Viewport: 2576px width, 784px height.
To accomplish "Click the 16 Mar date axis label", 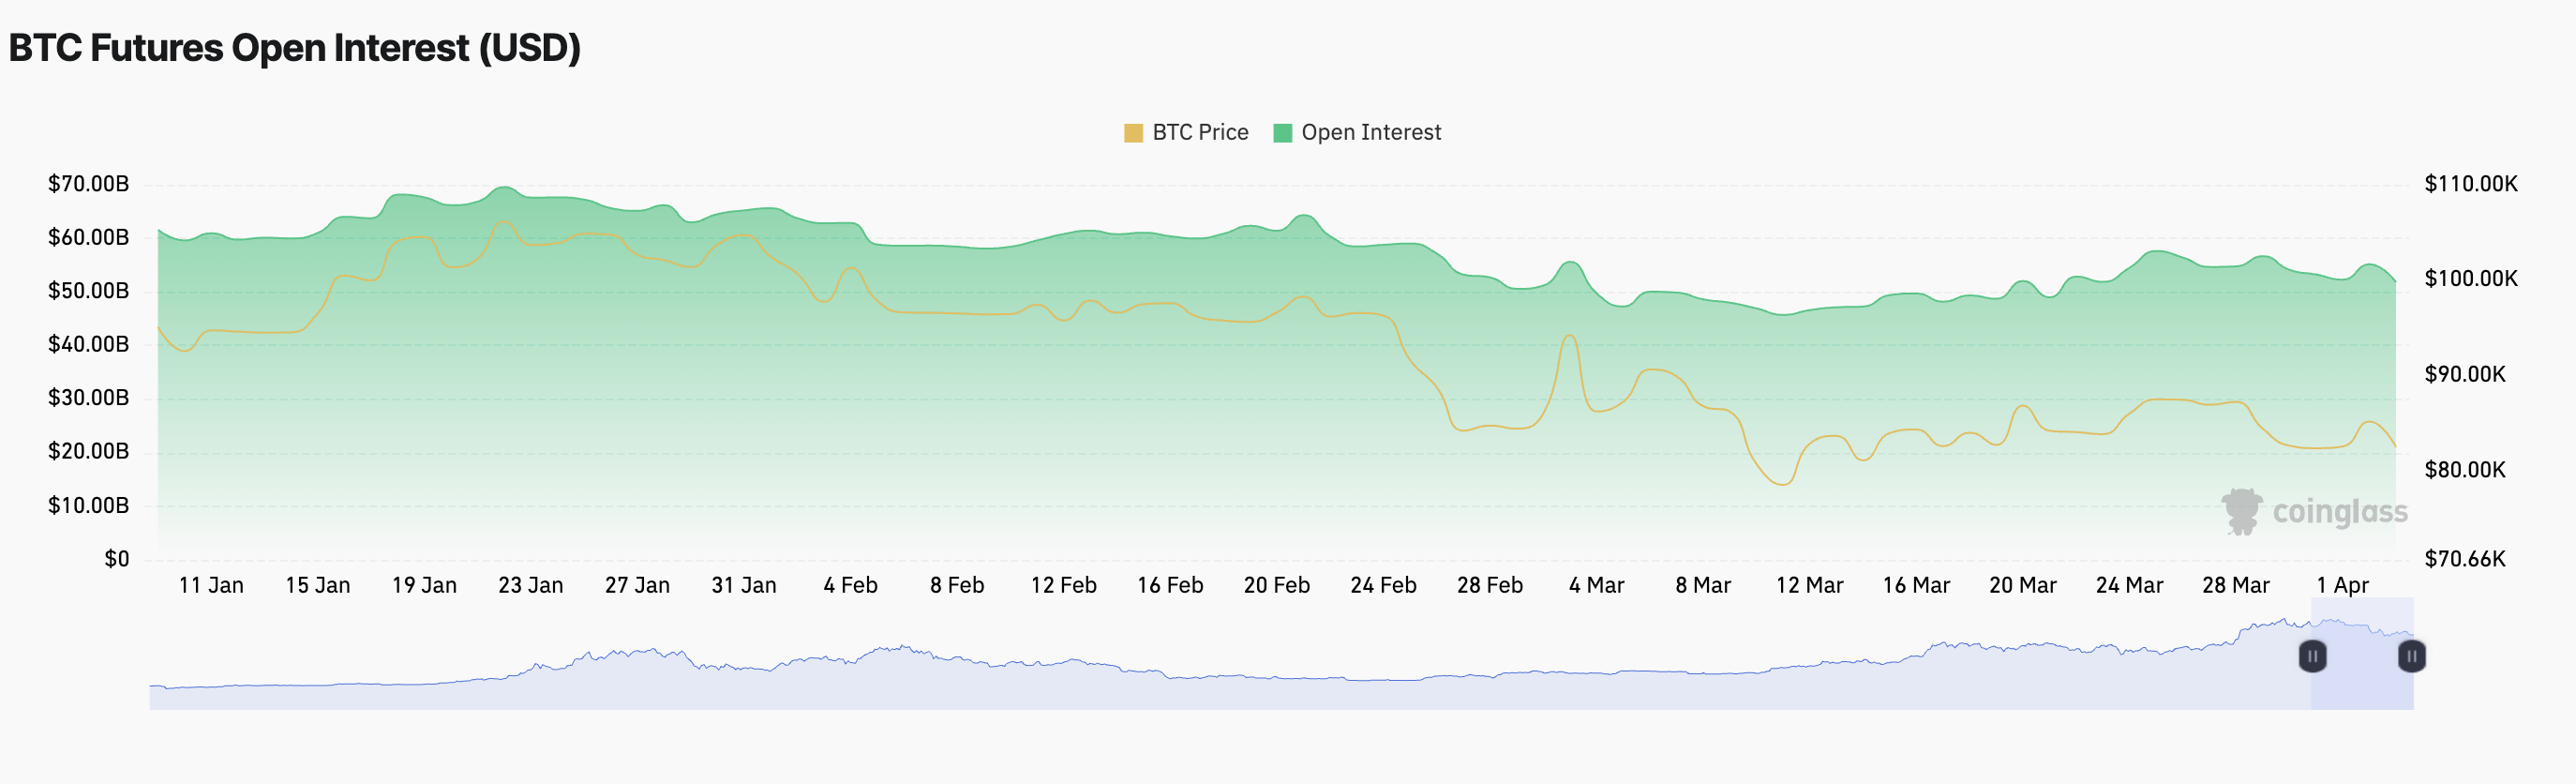I will click(1916, 586).
